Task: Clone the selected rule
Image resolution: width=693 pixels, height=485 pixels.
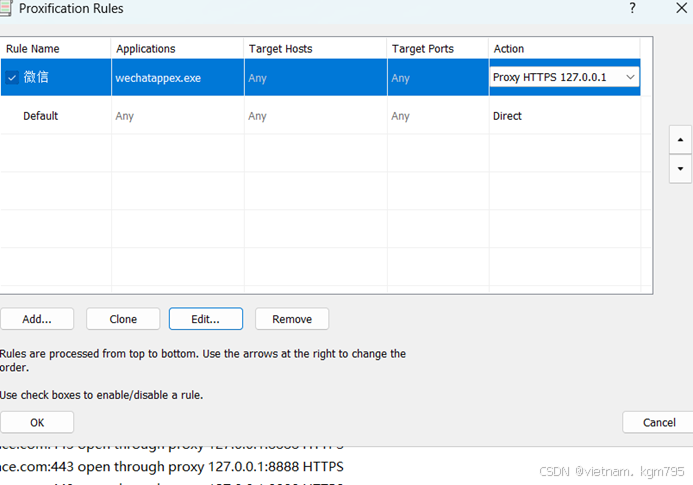Action: pos(123,319)
